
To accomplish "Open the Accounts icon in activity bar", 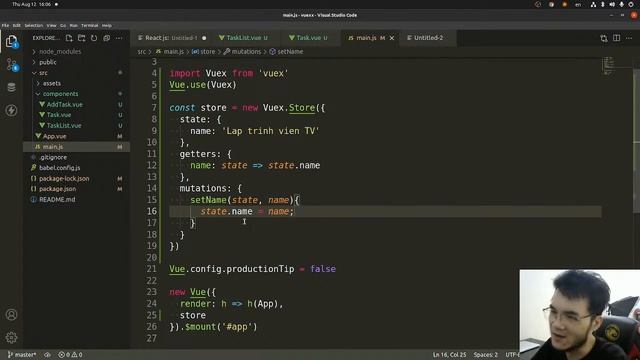I will pos(11,315).
